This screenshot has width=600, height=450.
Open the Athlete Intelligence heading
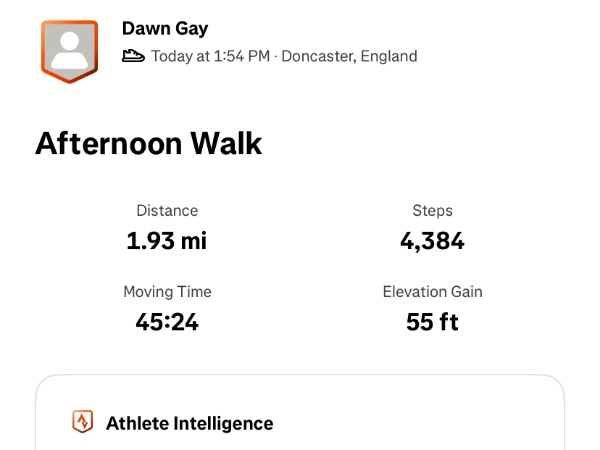click(x=189, y=423)
